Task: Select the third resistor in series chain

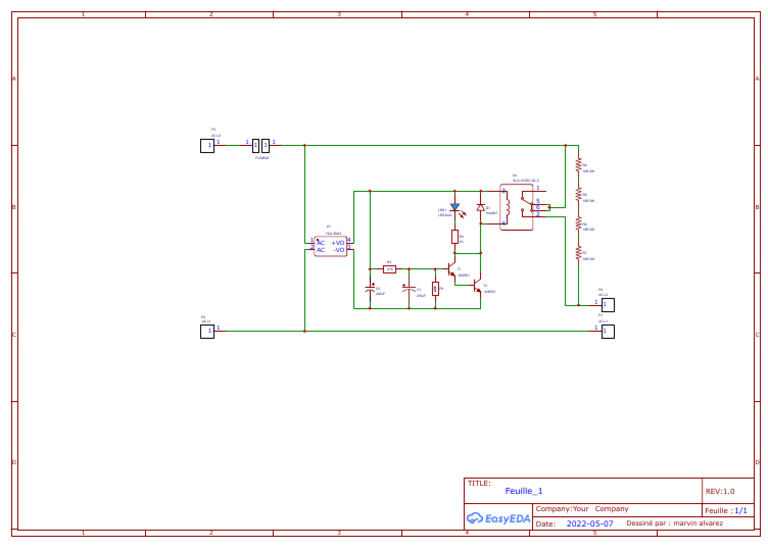Action: pos(578,224)
